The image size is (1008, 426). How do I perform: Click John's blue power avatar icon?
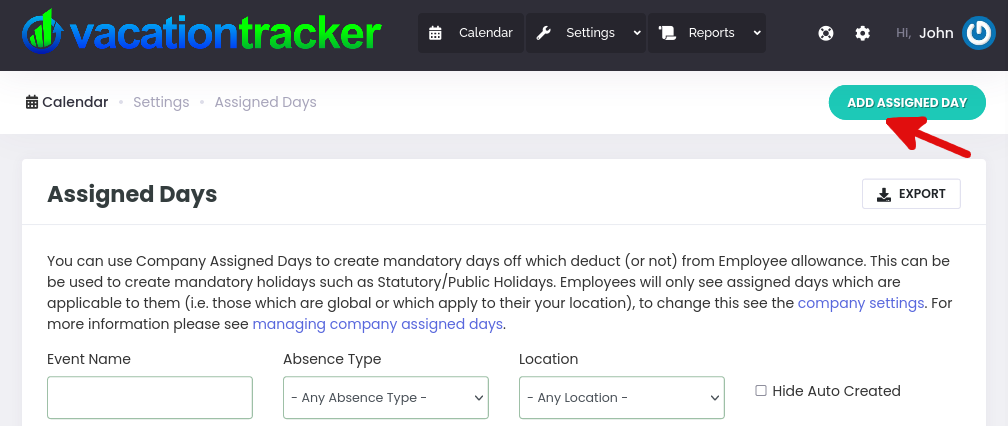coord(978,33)
